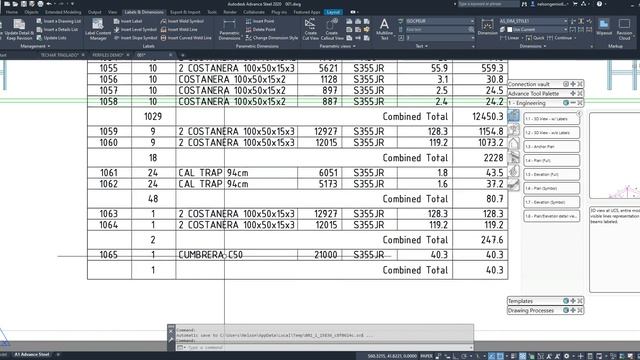Click Update Lists in Management panel
Image resolution: width=640 pixels, height=360 pixels.
pos(52,38)
